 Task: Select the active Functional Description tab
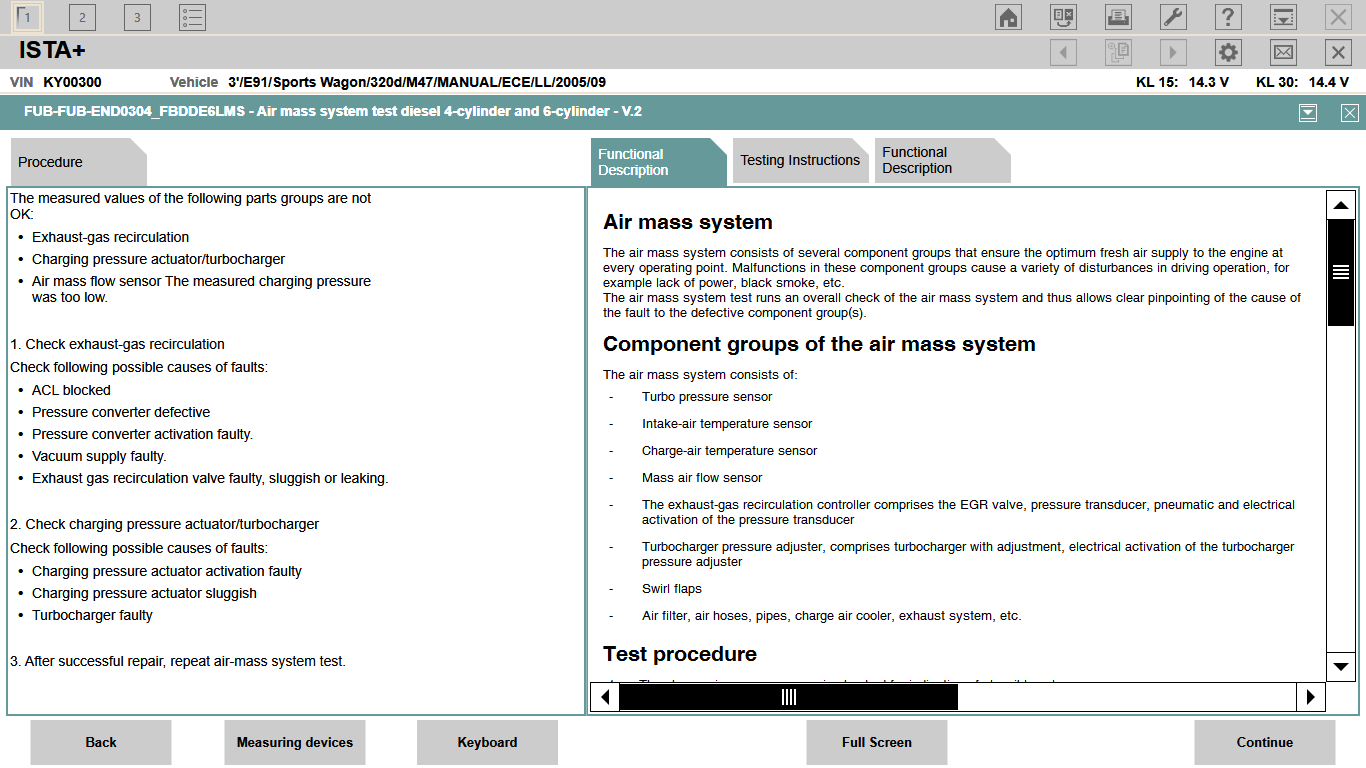[x=658, y=162]
